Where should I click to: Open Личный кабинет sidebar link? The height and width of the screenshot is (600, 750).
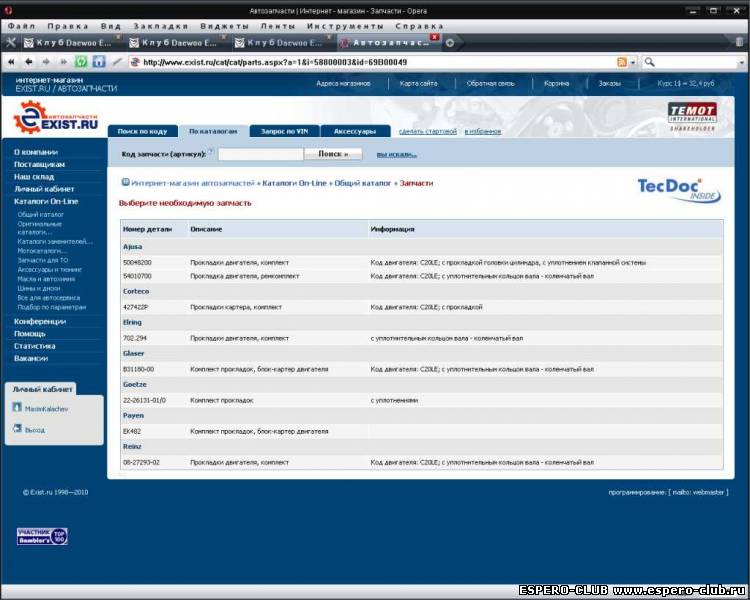click(x=44, y=189)
